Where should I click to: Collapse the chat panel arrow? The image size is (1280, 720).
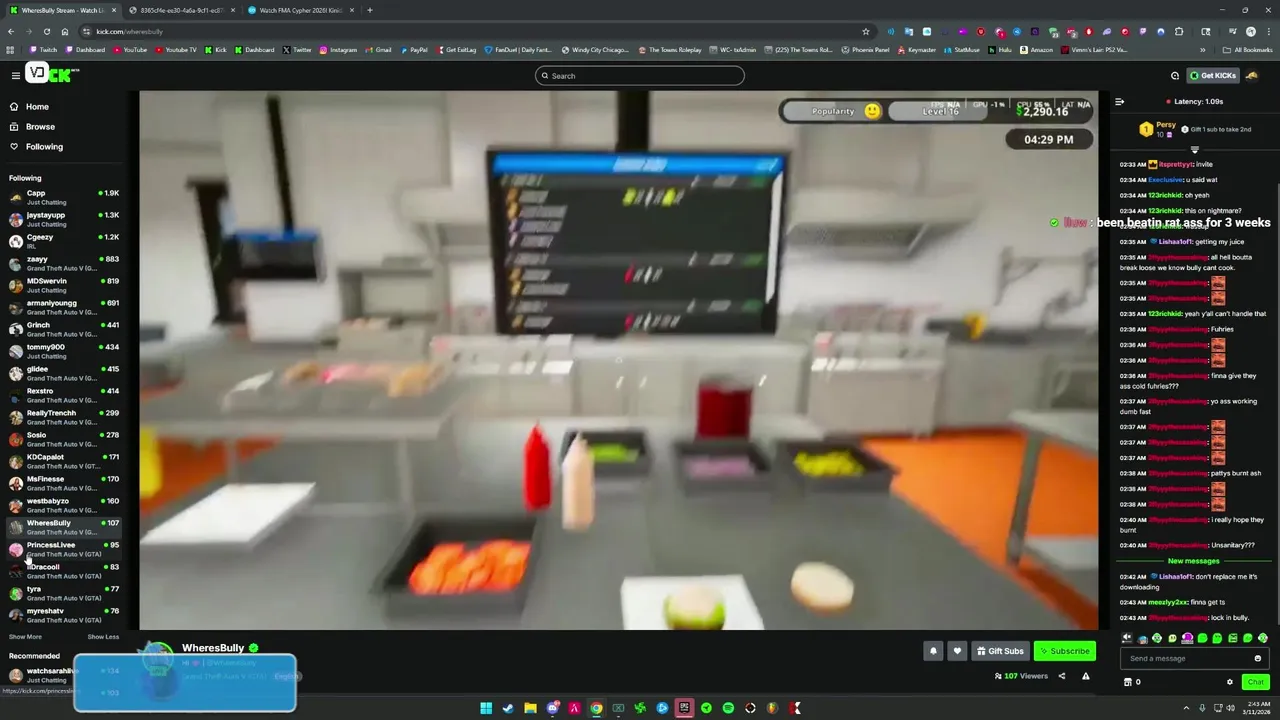pos(1119,101)
